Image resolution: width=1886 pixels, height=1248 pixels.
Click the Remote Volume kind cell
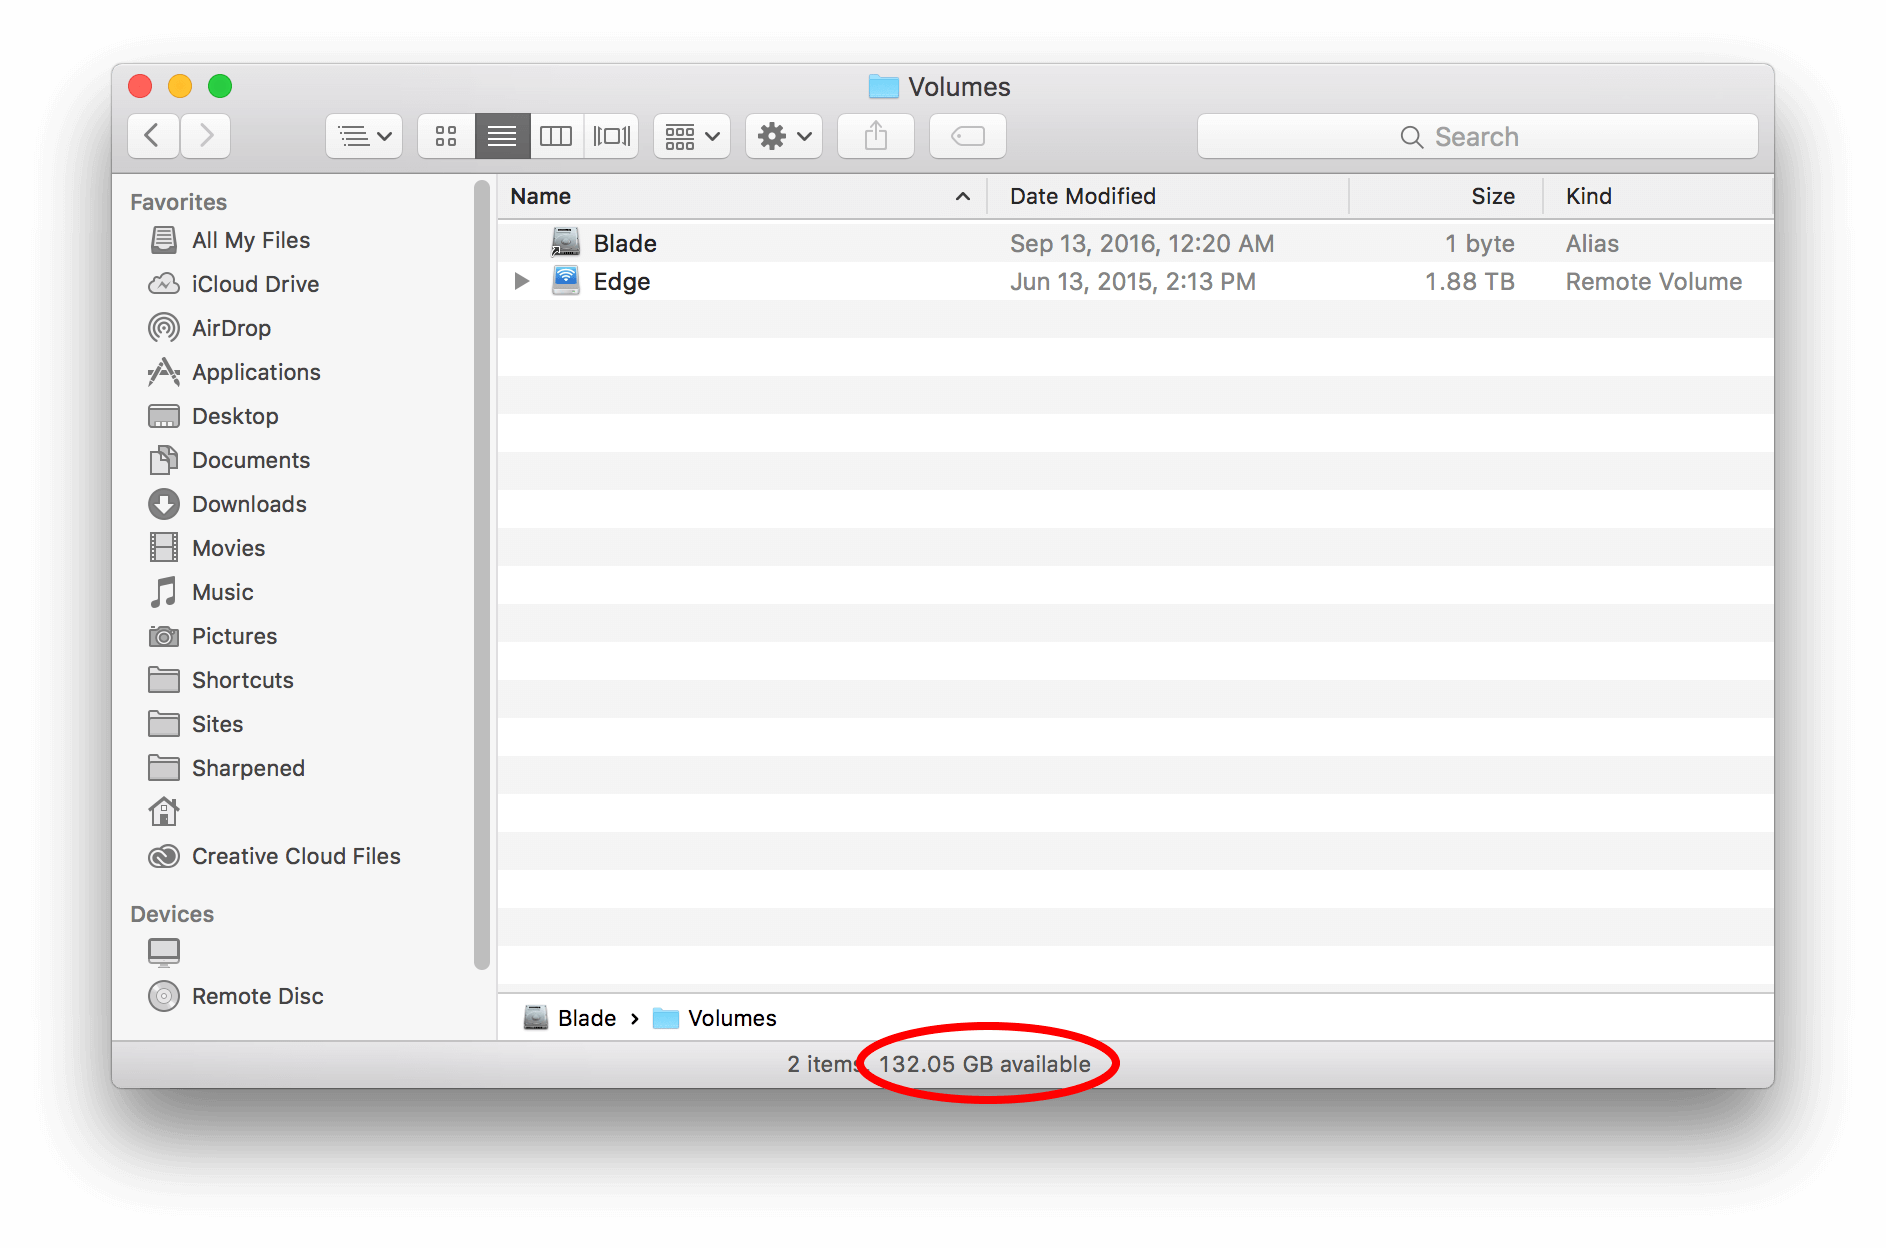pyautogui.click(x=1654, y=282)
